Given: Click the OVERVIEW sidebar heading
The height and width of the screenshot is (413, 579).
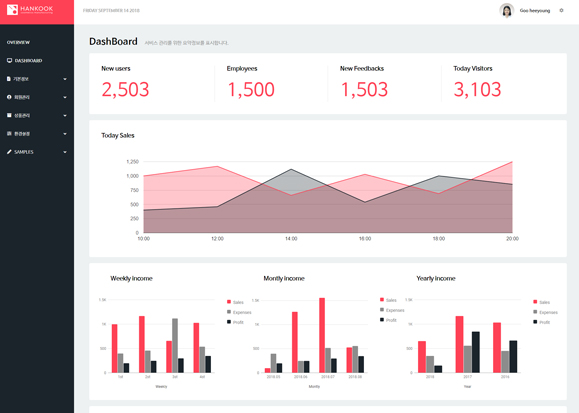Looking at the screenshot, I should click(18, 42).
